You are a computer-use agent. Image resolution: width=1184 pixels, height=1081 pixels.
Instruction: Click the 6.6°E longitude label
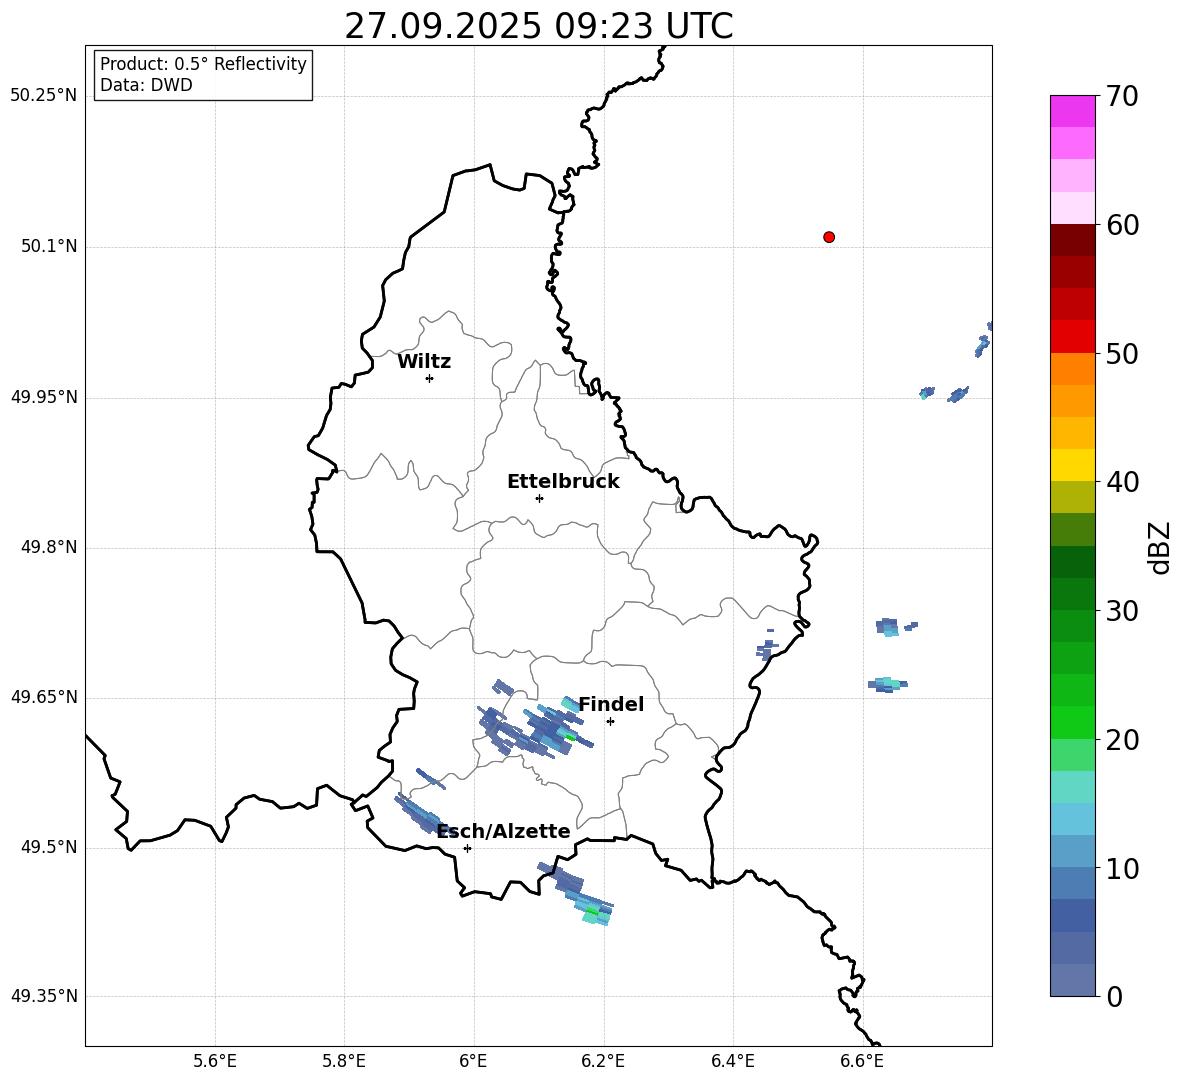pos(862,1061)
